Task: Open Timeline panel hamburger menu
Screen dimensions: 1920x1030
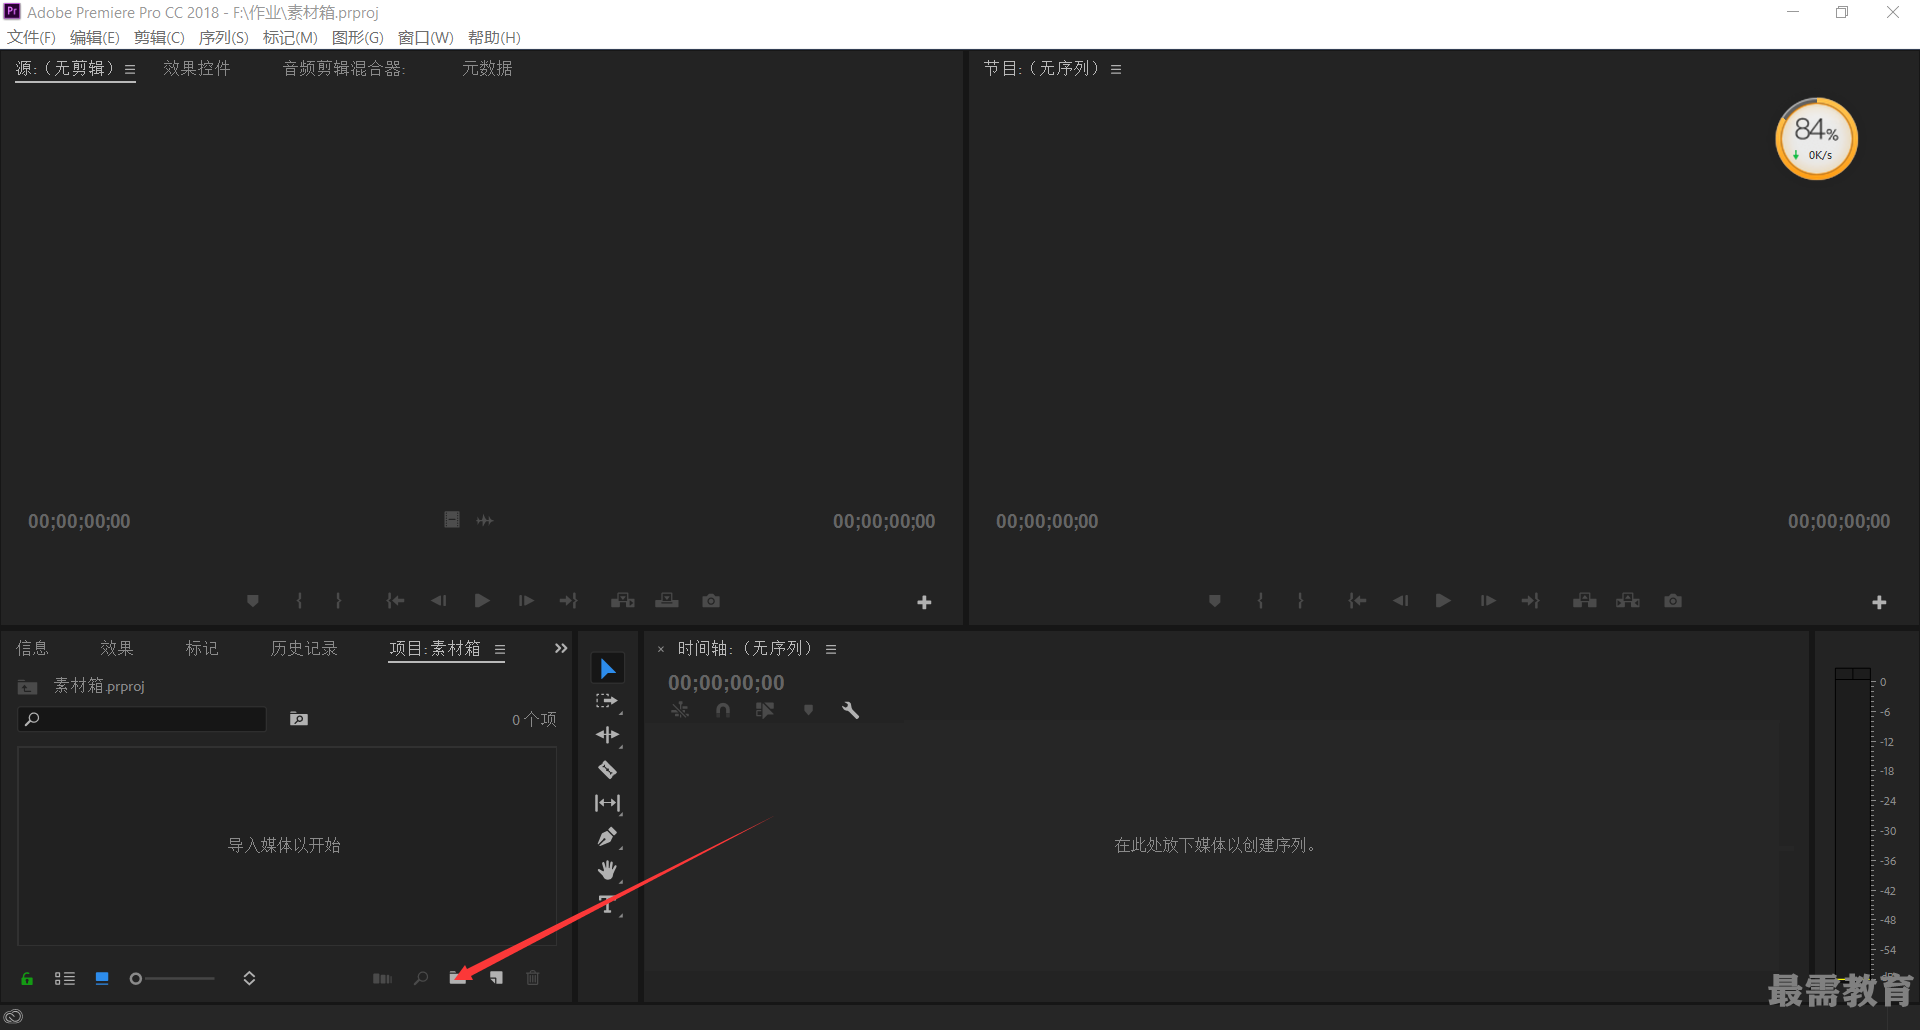Action: pos(831,650)
